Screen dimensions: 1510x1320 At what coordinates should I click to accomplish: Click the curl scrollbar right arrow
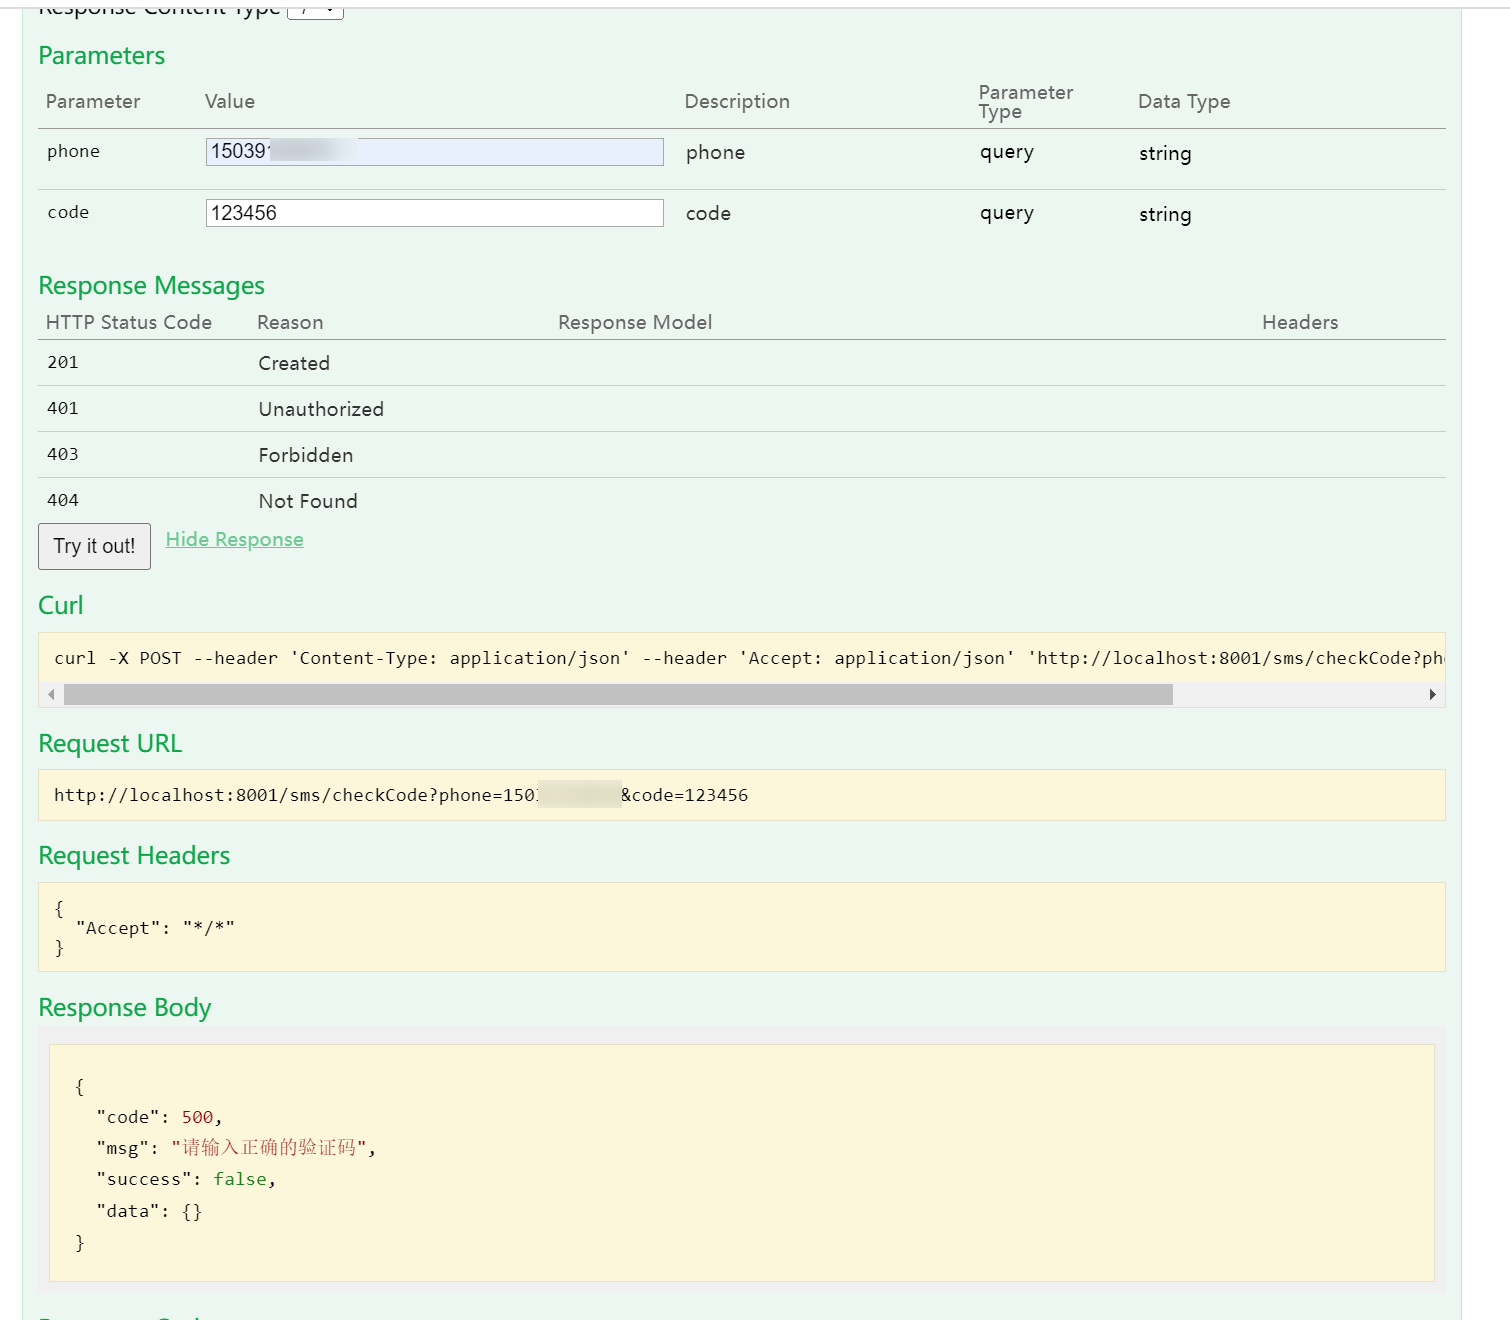pyautogui.click(x=1433, y=694)
